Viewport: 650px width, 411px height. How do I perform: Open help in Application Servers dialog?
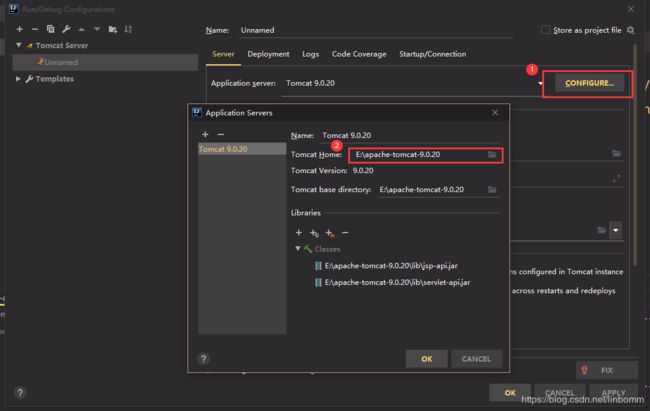point(204,359)
